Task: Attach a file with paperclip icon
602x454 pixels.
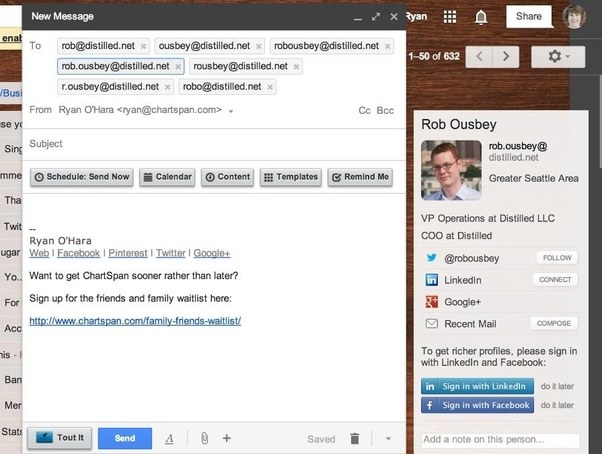Action: 204,438
